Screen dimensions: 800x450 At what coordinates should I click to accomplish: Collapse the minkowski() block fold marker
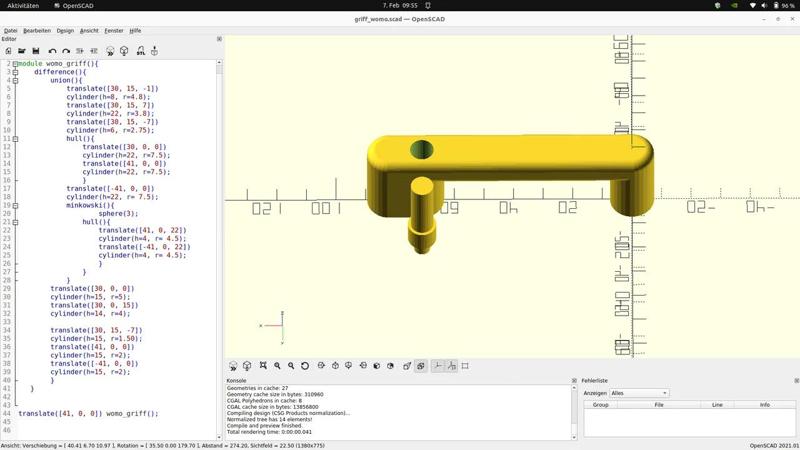[x=15, y=206]
